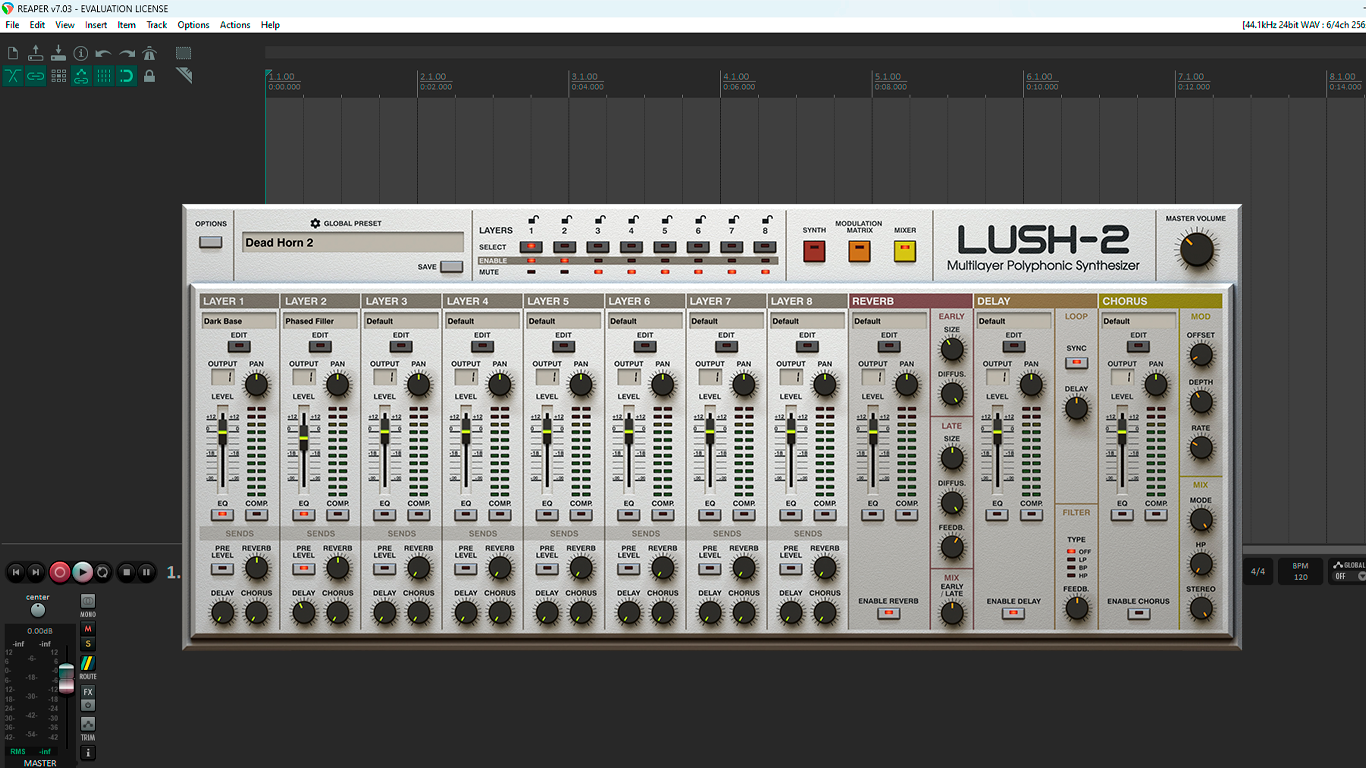Click master track TRIM envelope icon
This screenshot has height=768, width=1366.
[88, 724]
